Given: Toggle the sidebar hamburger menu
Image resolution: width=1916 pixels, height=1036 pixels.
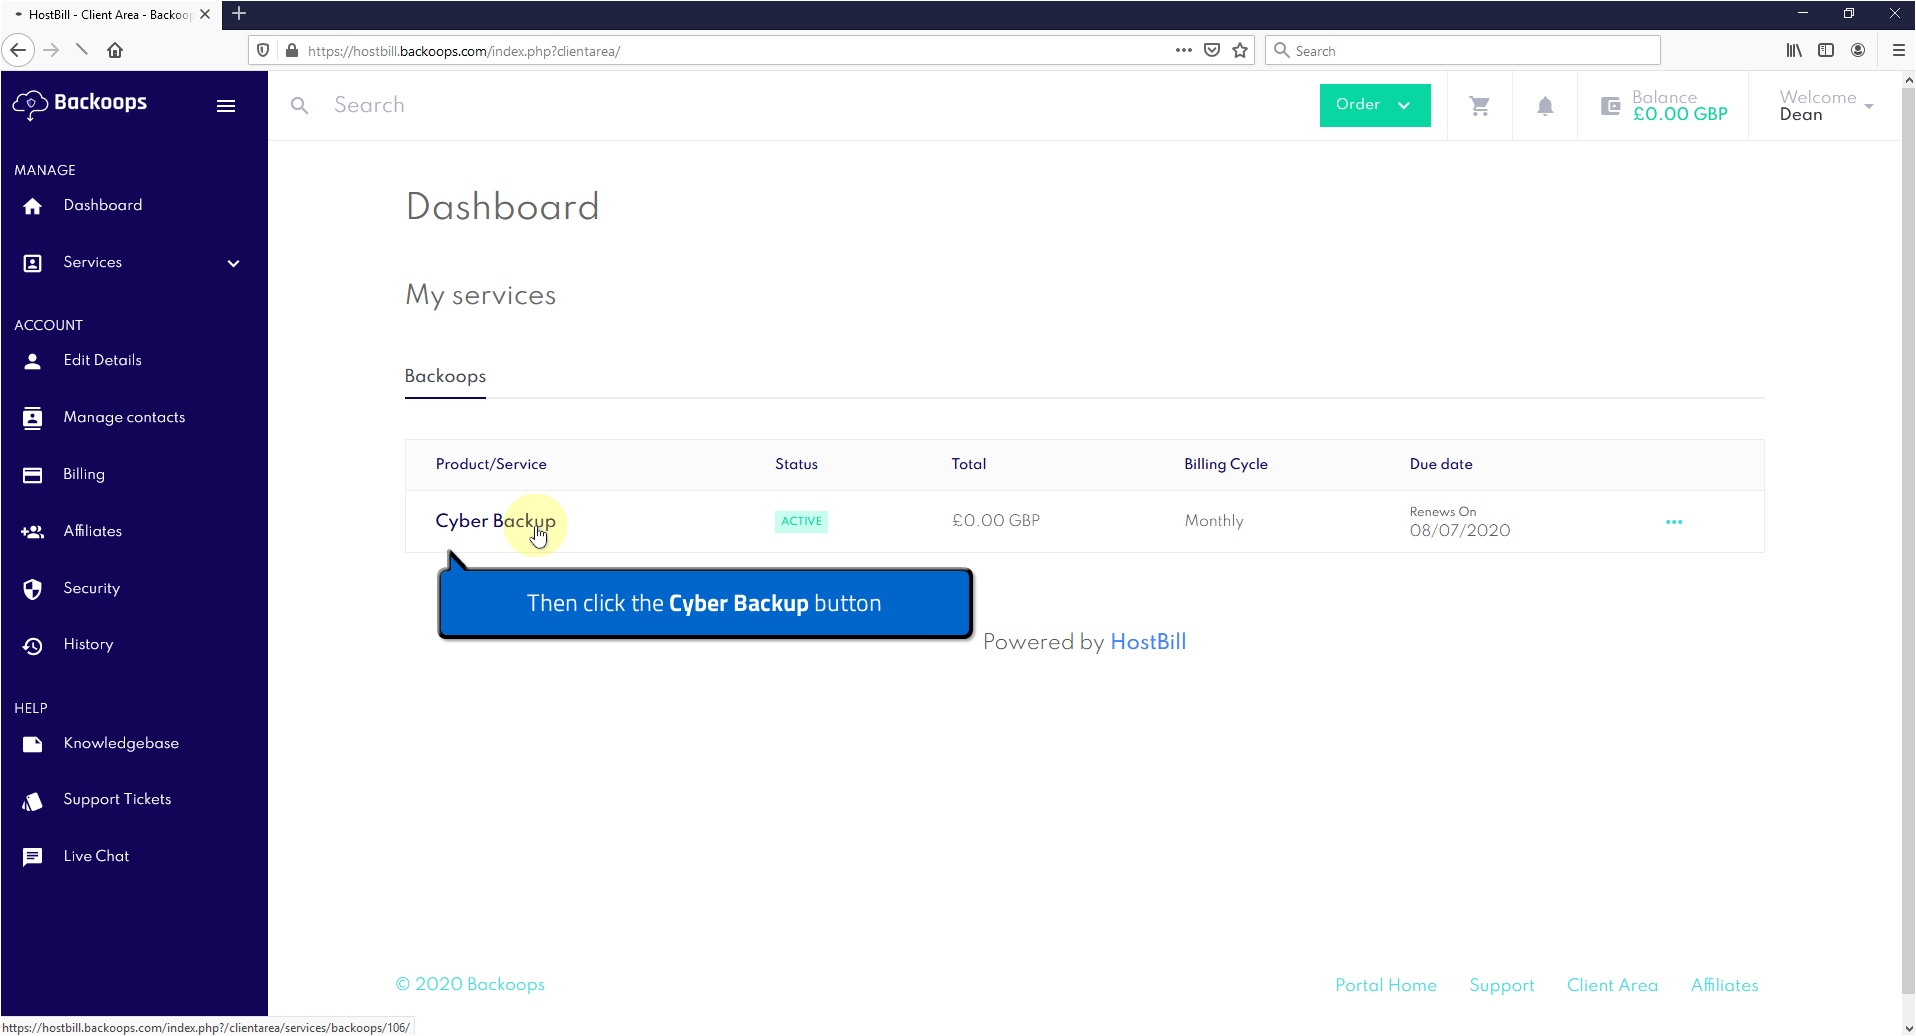Looking at the screenshot, I should tap(226, 106).
